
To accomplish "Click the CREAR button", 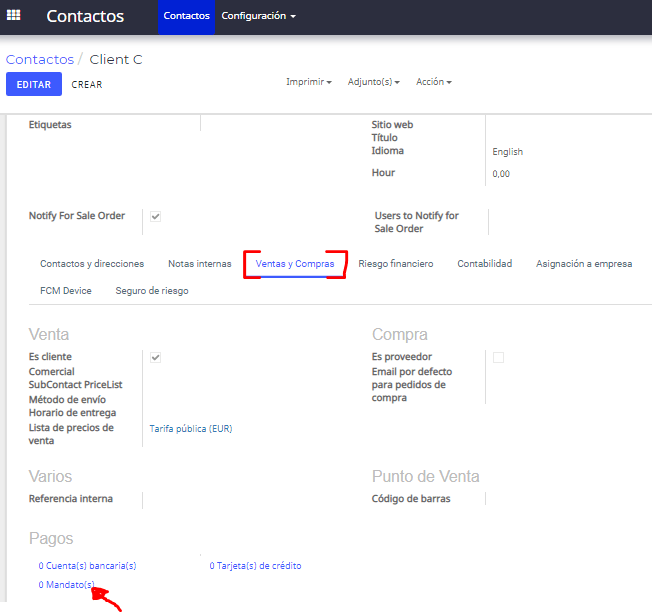I will 86,84.
